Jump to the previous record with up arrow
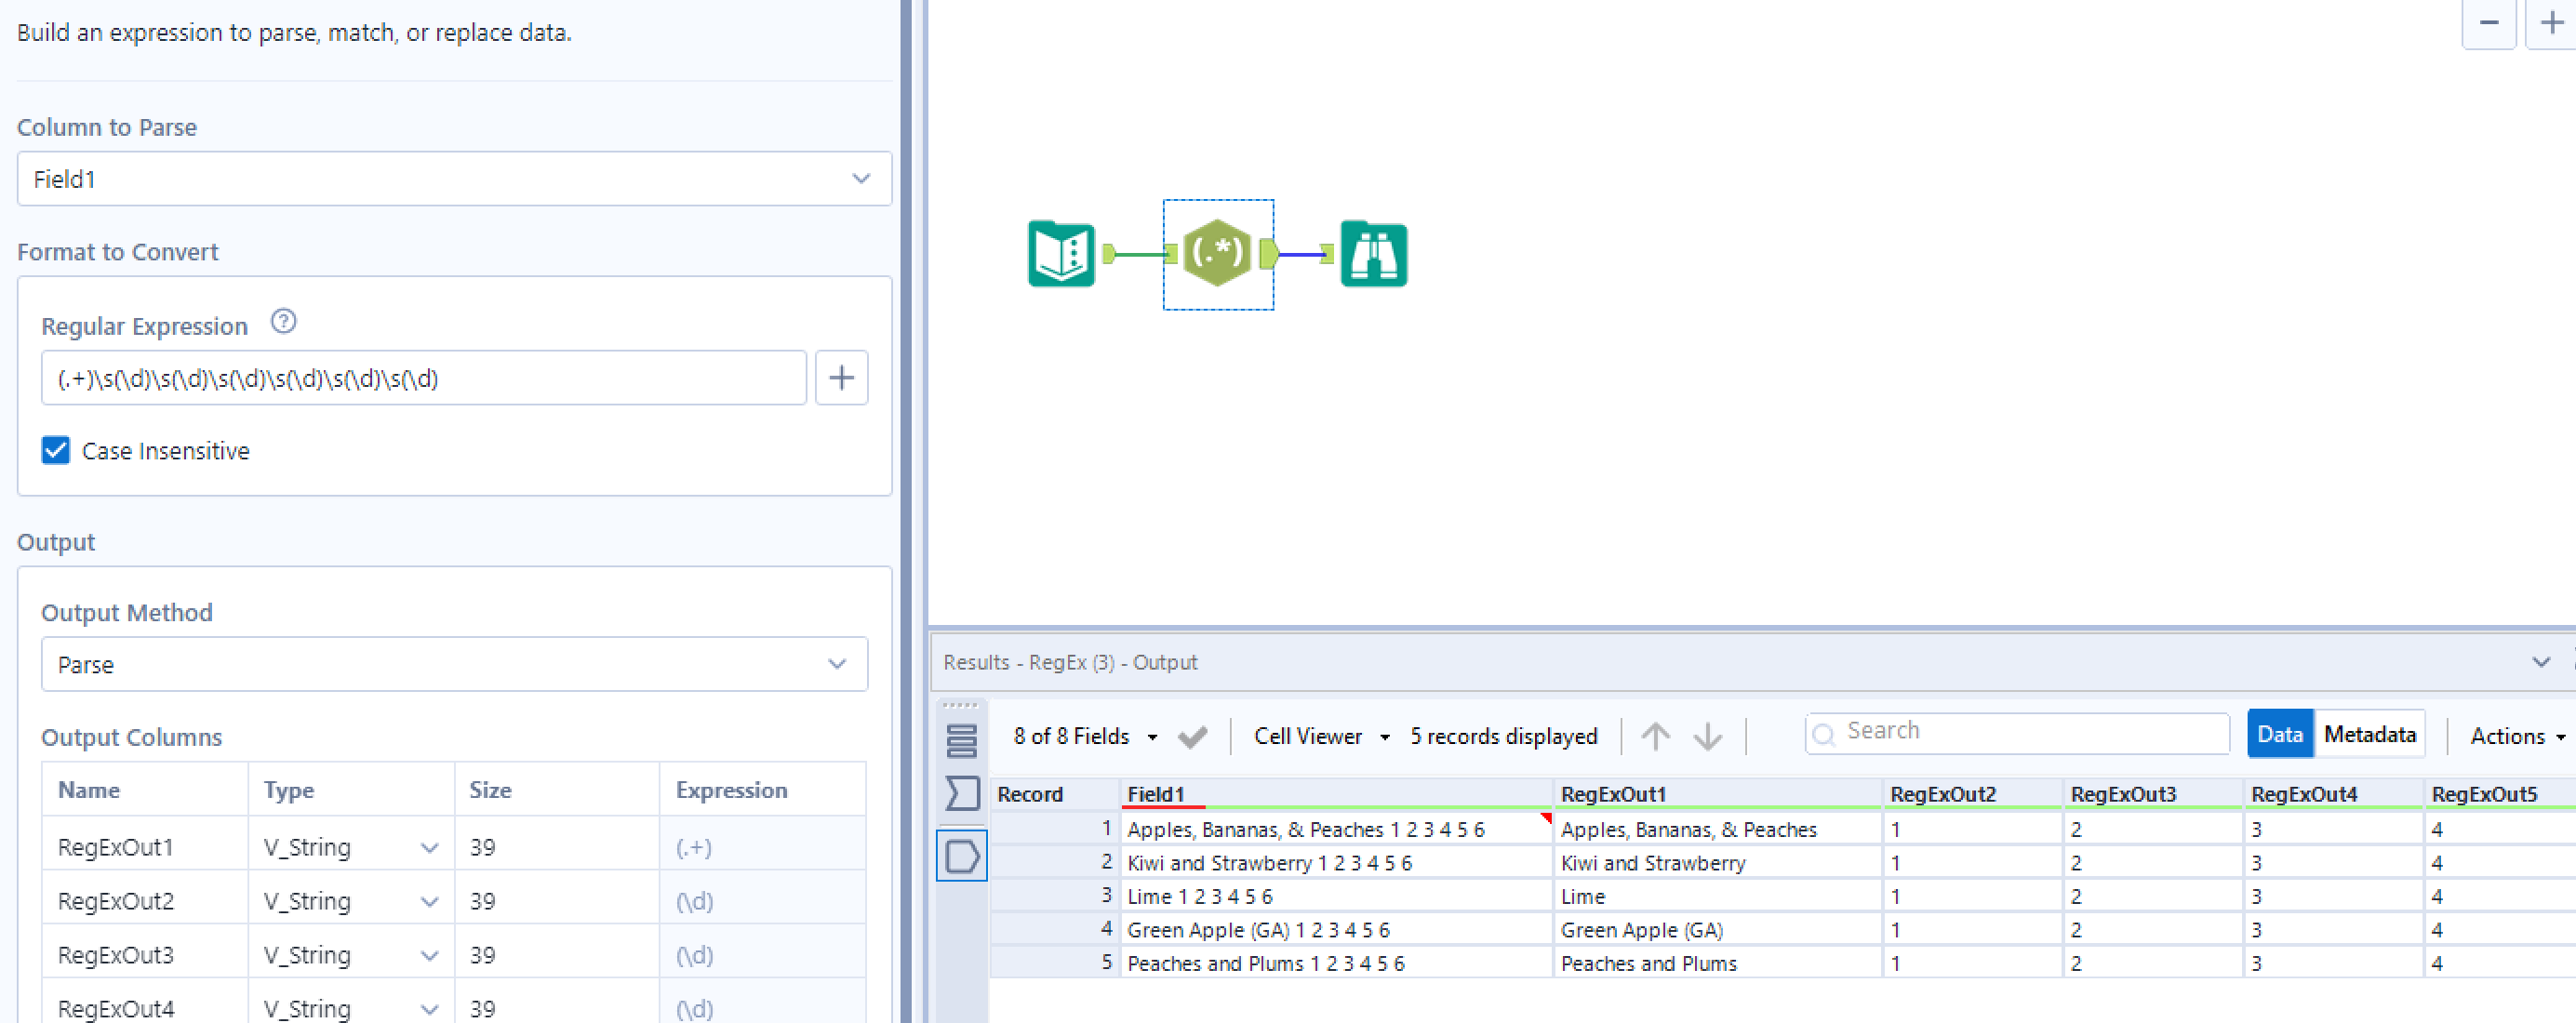This screenshot has height=1023, width=2576. (x=1655, y=736)
